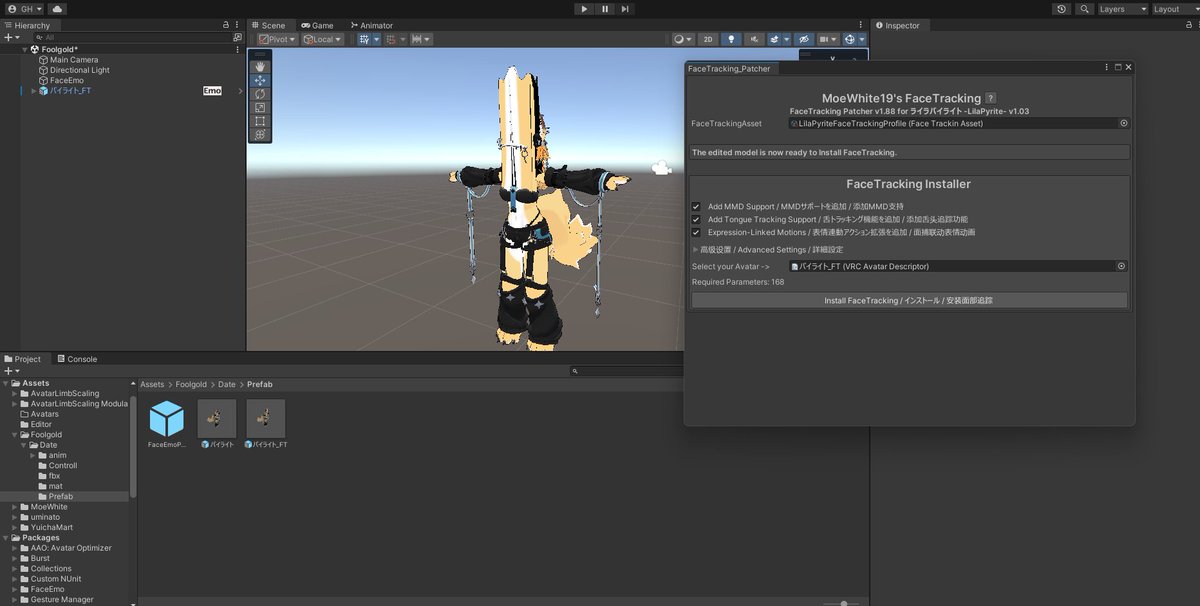Open the Unity account GH dropdown
The width and height of the screenshot is (1200, 606).
(x=26, y=9)
